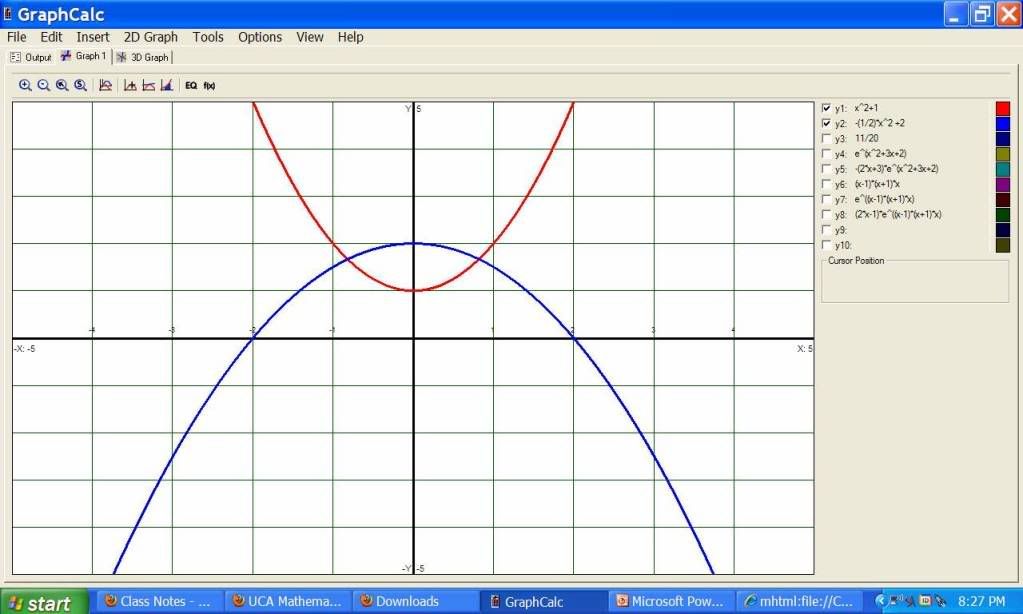
Task: Click the teal color swatch for y5
Action: [1003, 169]
